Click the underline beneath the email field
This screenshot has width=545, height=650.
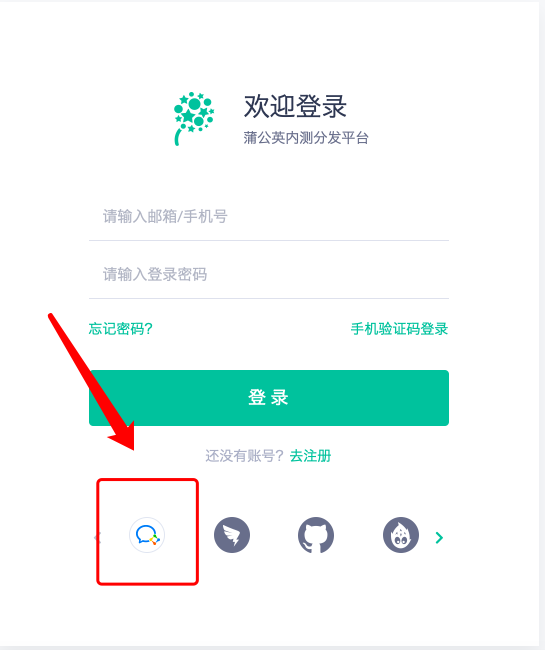(x=269, y=240)
